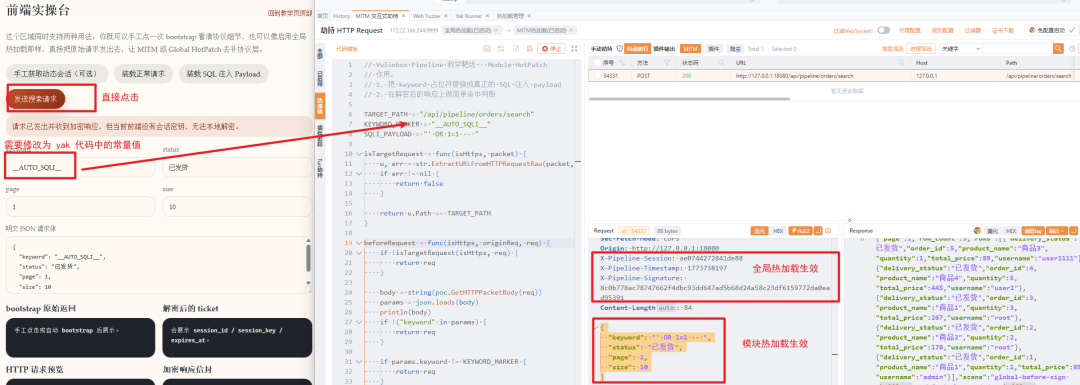This screenshot has width=1080, height=385.
Task: Remove the MITM热加载(已启动) tag
Action: (571, 30)
